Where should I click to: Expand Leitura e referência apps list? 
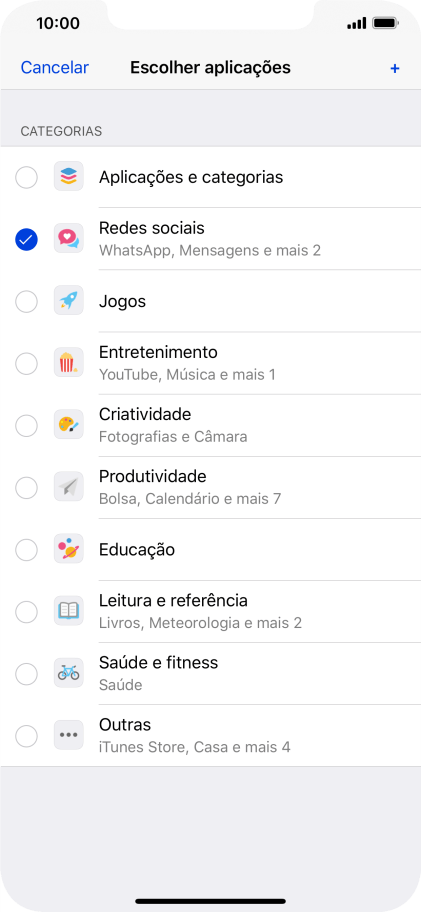pos(210,611)
